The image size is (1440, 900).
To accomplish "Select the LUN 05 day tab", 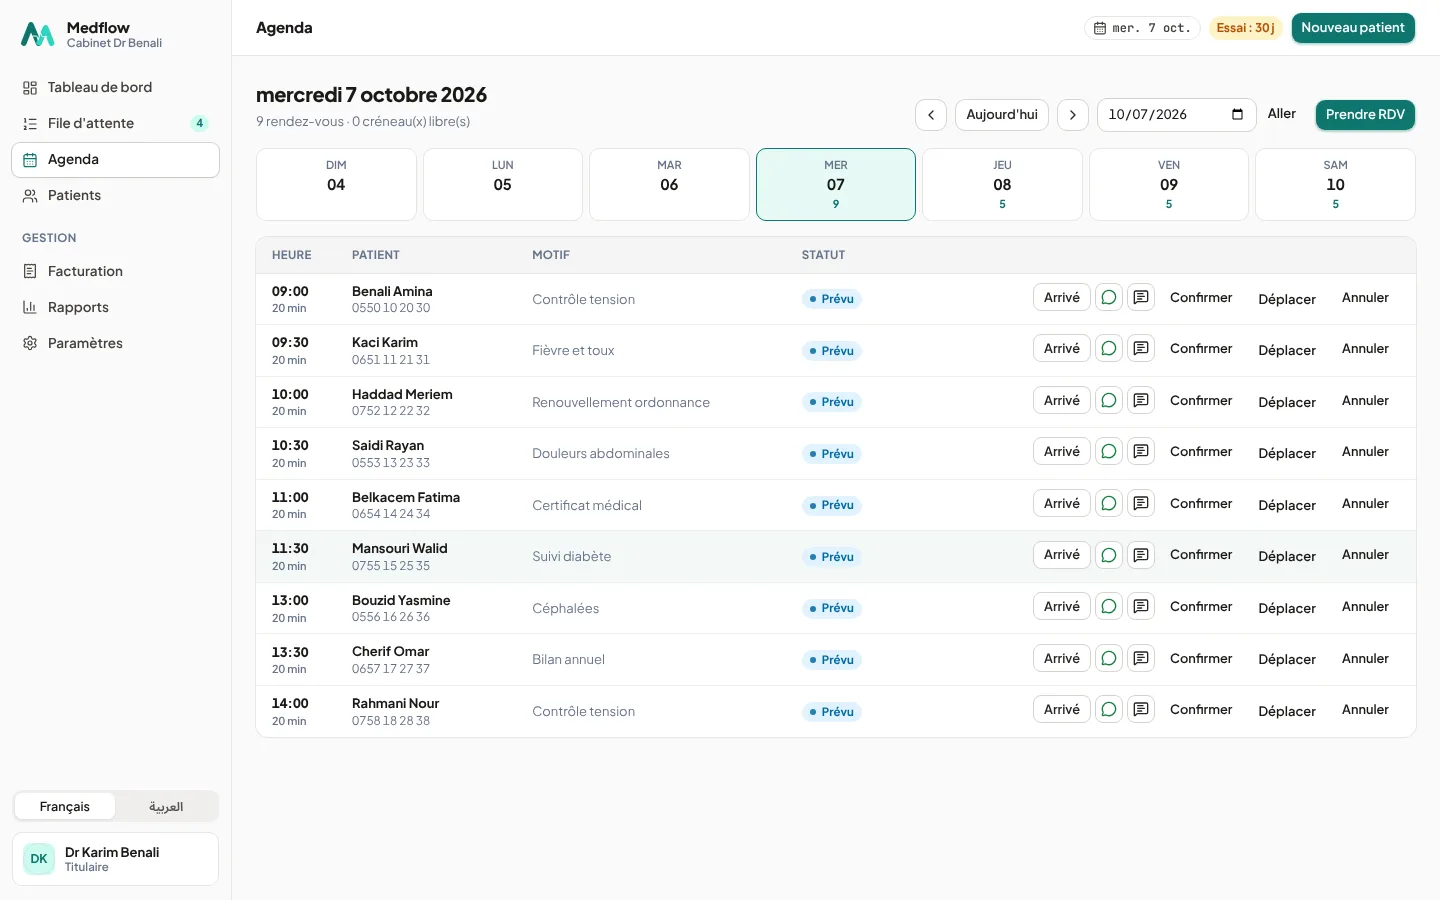I will (x=503, y=185).
